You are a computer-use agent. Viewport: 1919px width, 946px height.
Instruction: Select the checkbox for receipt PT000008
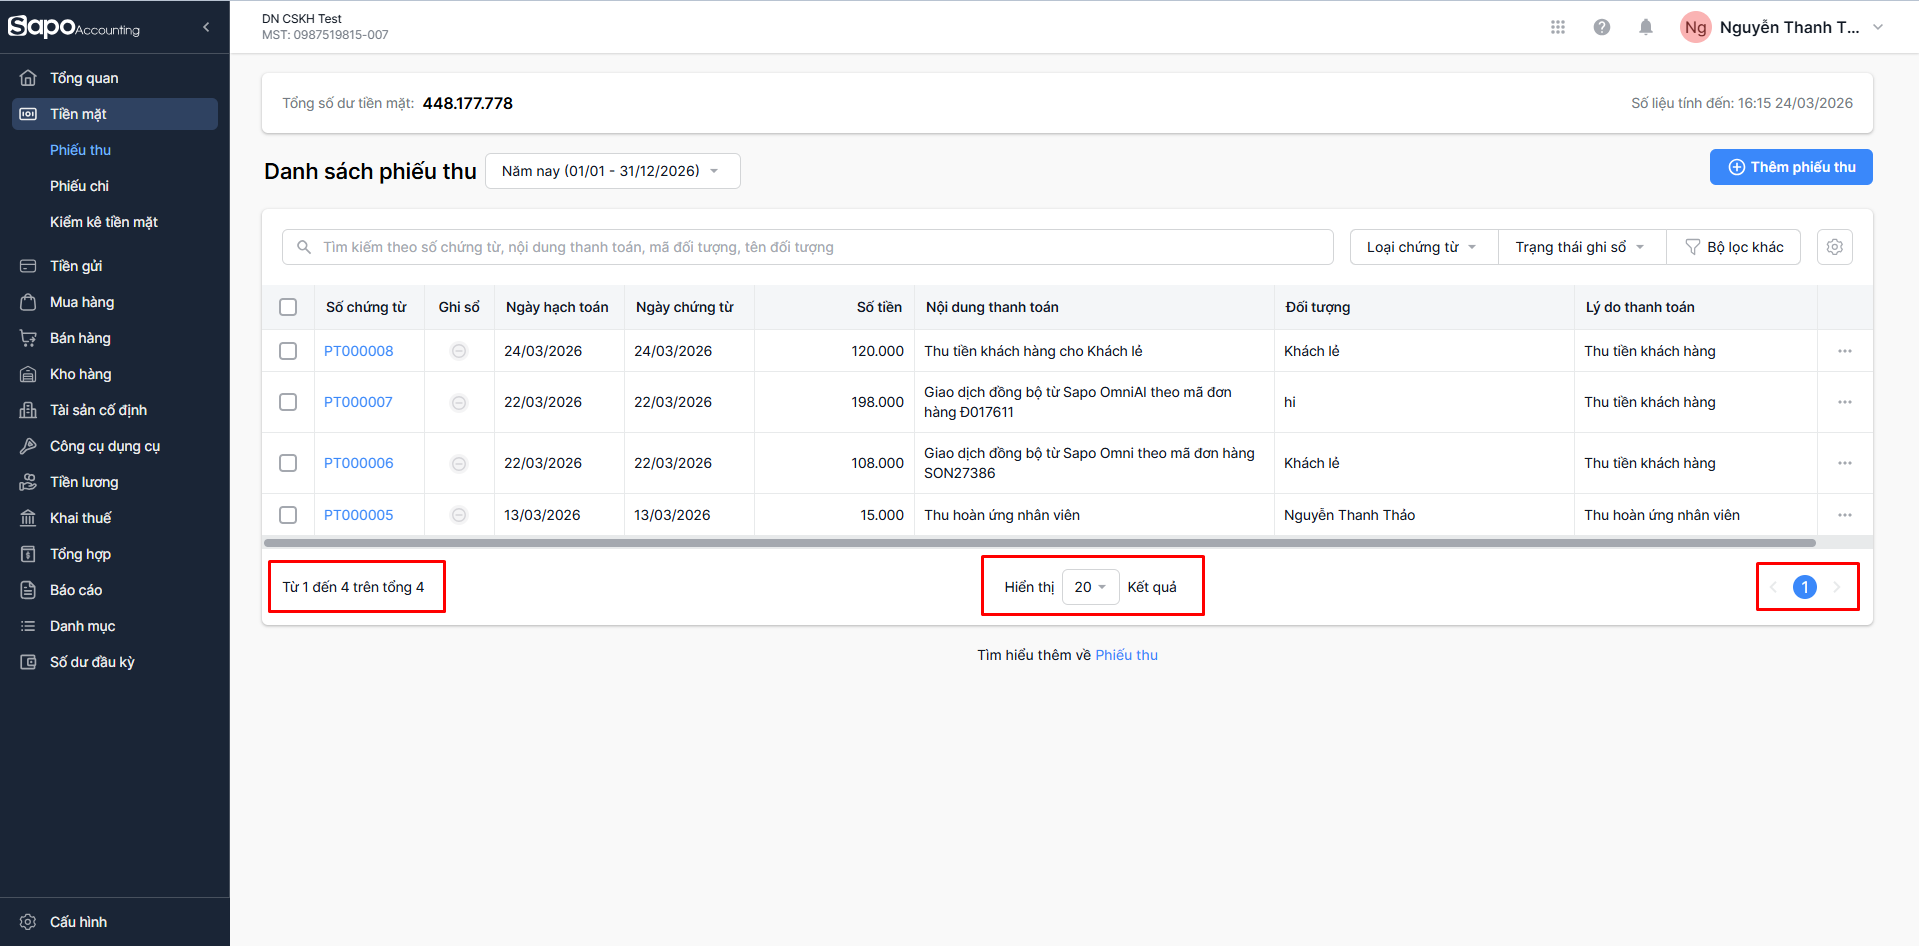tap(288, 351)
